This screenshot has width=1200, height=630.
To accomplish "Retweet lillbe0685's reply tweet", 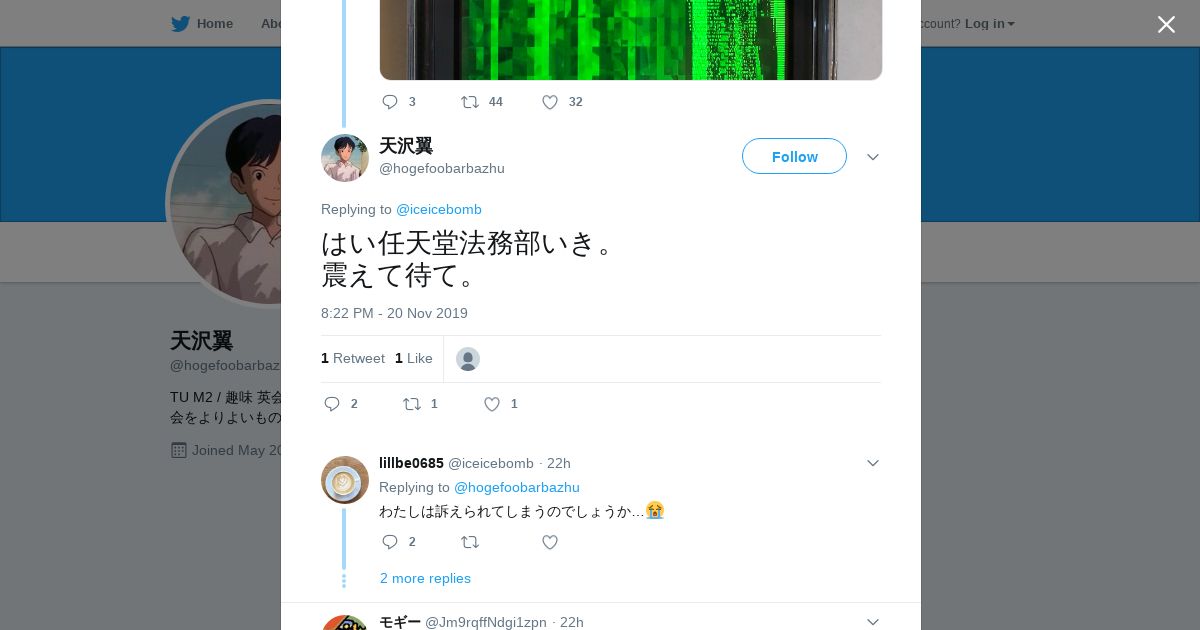I will coord(470,542).
